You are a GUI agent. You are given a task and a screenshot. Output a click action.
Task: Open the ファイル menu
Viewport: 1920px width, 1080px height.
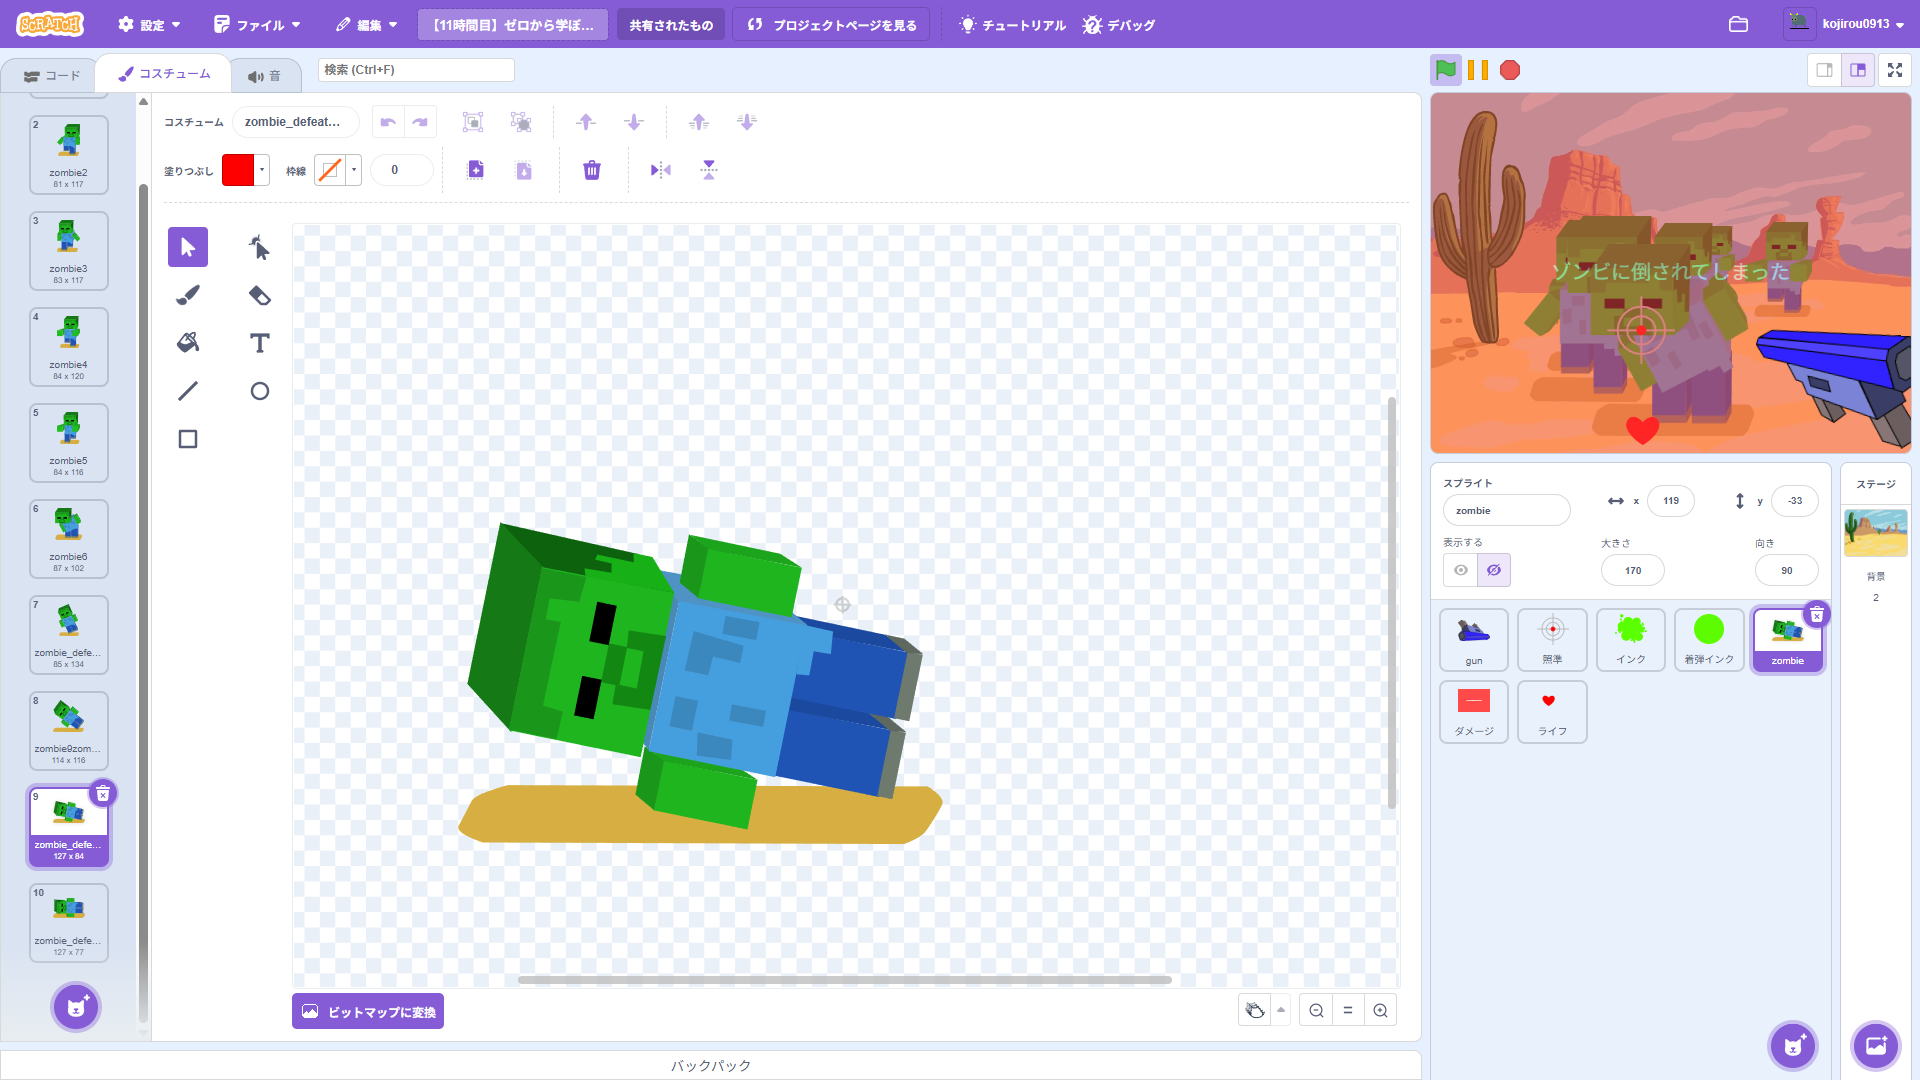[257, 25]
